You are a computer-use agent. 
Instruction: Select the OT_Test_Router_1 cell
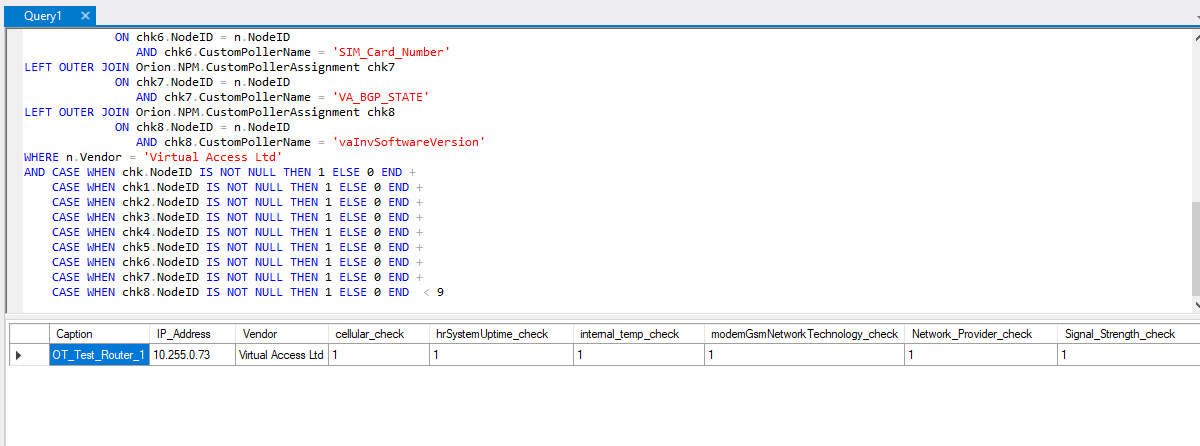click(99, 354)
